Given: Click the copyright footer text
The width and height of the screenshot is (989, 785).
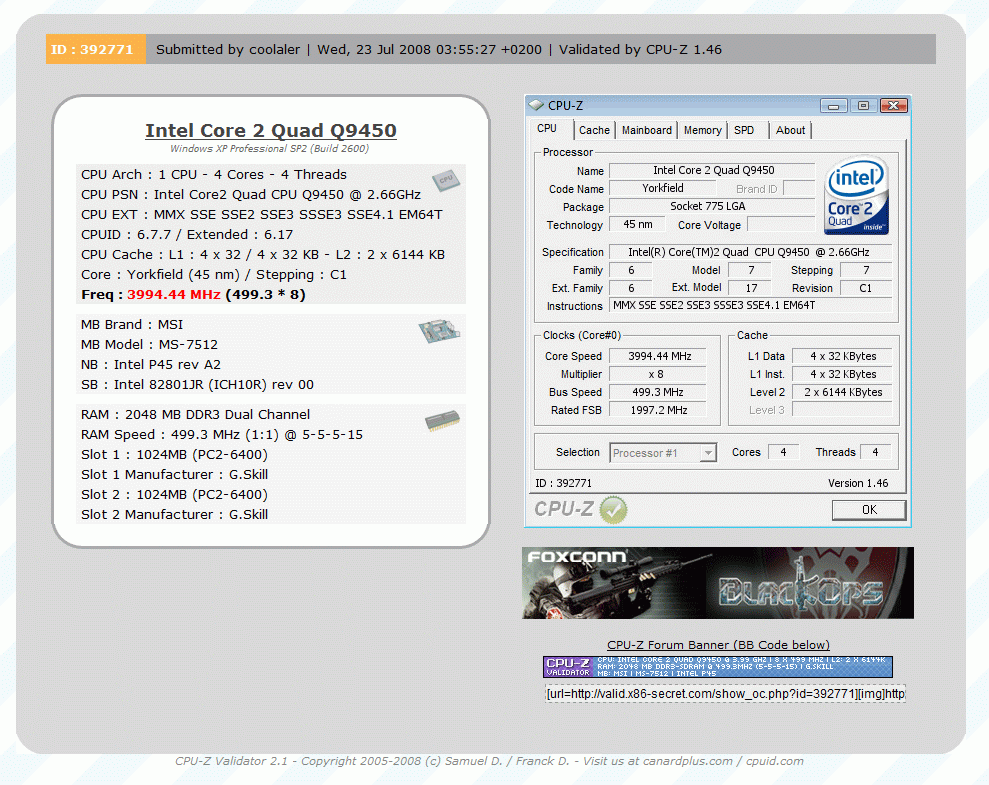Looking at the screenshot, I should pyautogui.click(x=489, y=761).
